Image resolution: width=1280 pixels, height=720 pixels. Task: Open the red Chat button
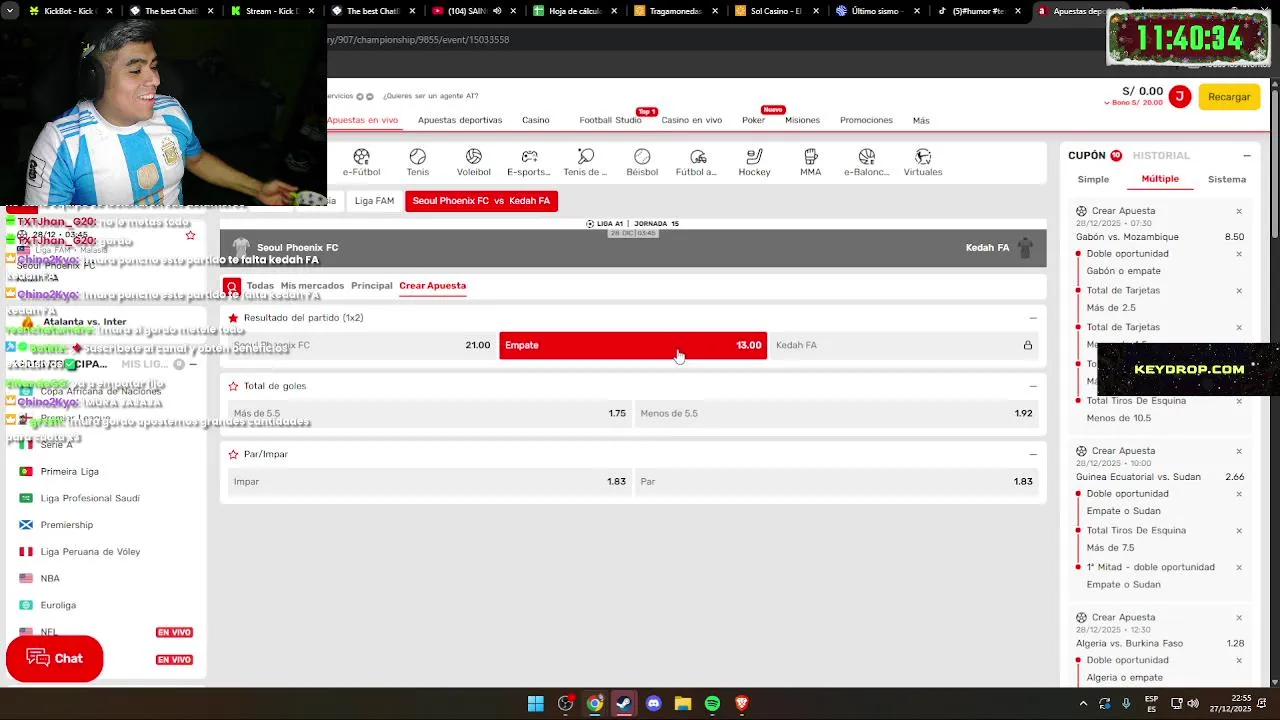pos(54,659)
